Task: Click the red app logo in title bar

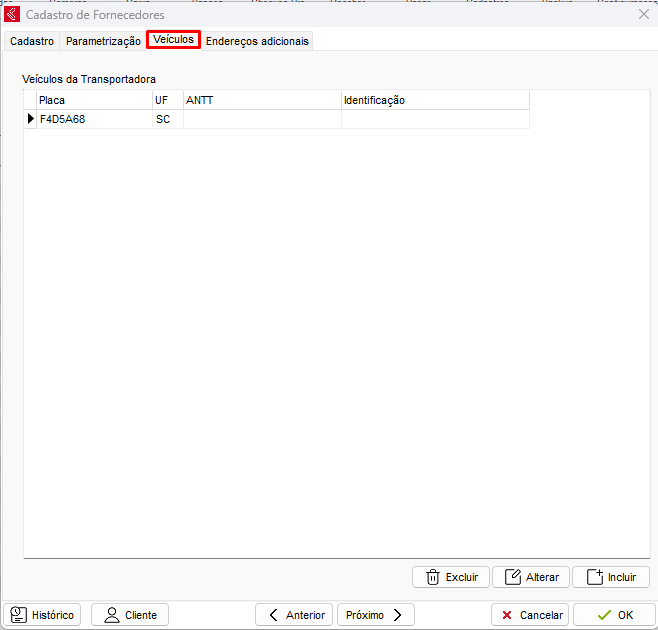Action: pyautogui.click(x=12, y=15)
